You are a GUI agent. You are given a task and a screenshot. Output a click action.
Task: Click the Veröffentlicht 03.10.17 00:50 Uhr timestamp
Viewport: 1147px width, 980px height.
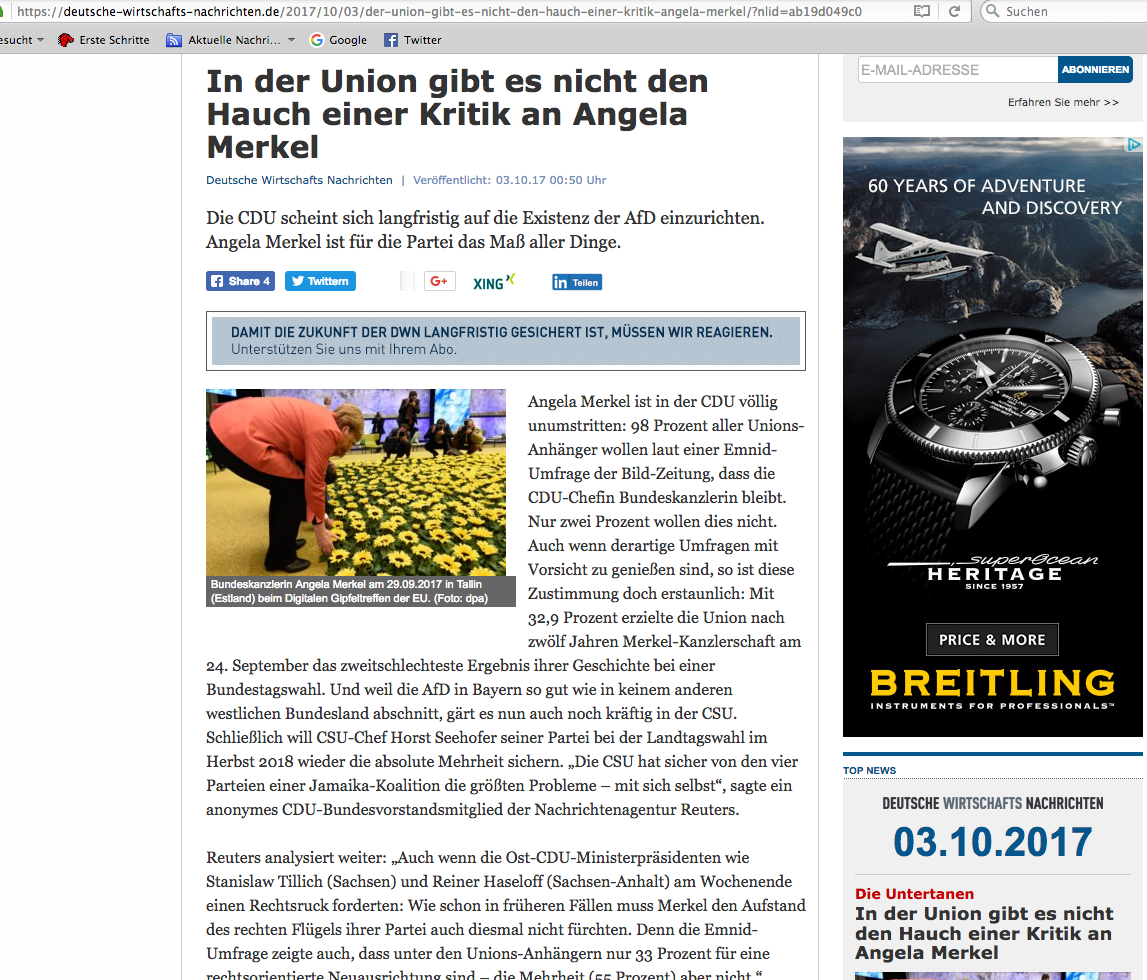click(509, 180)
